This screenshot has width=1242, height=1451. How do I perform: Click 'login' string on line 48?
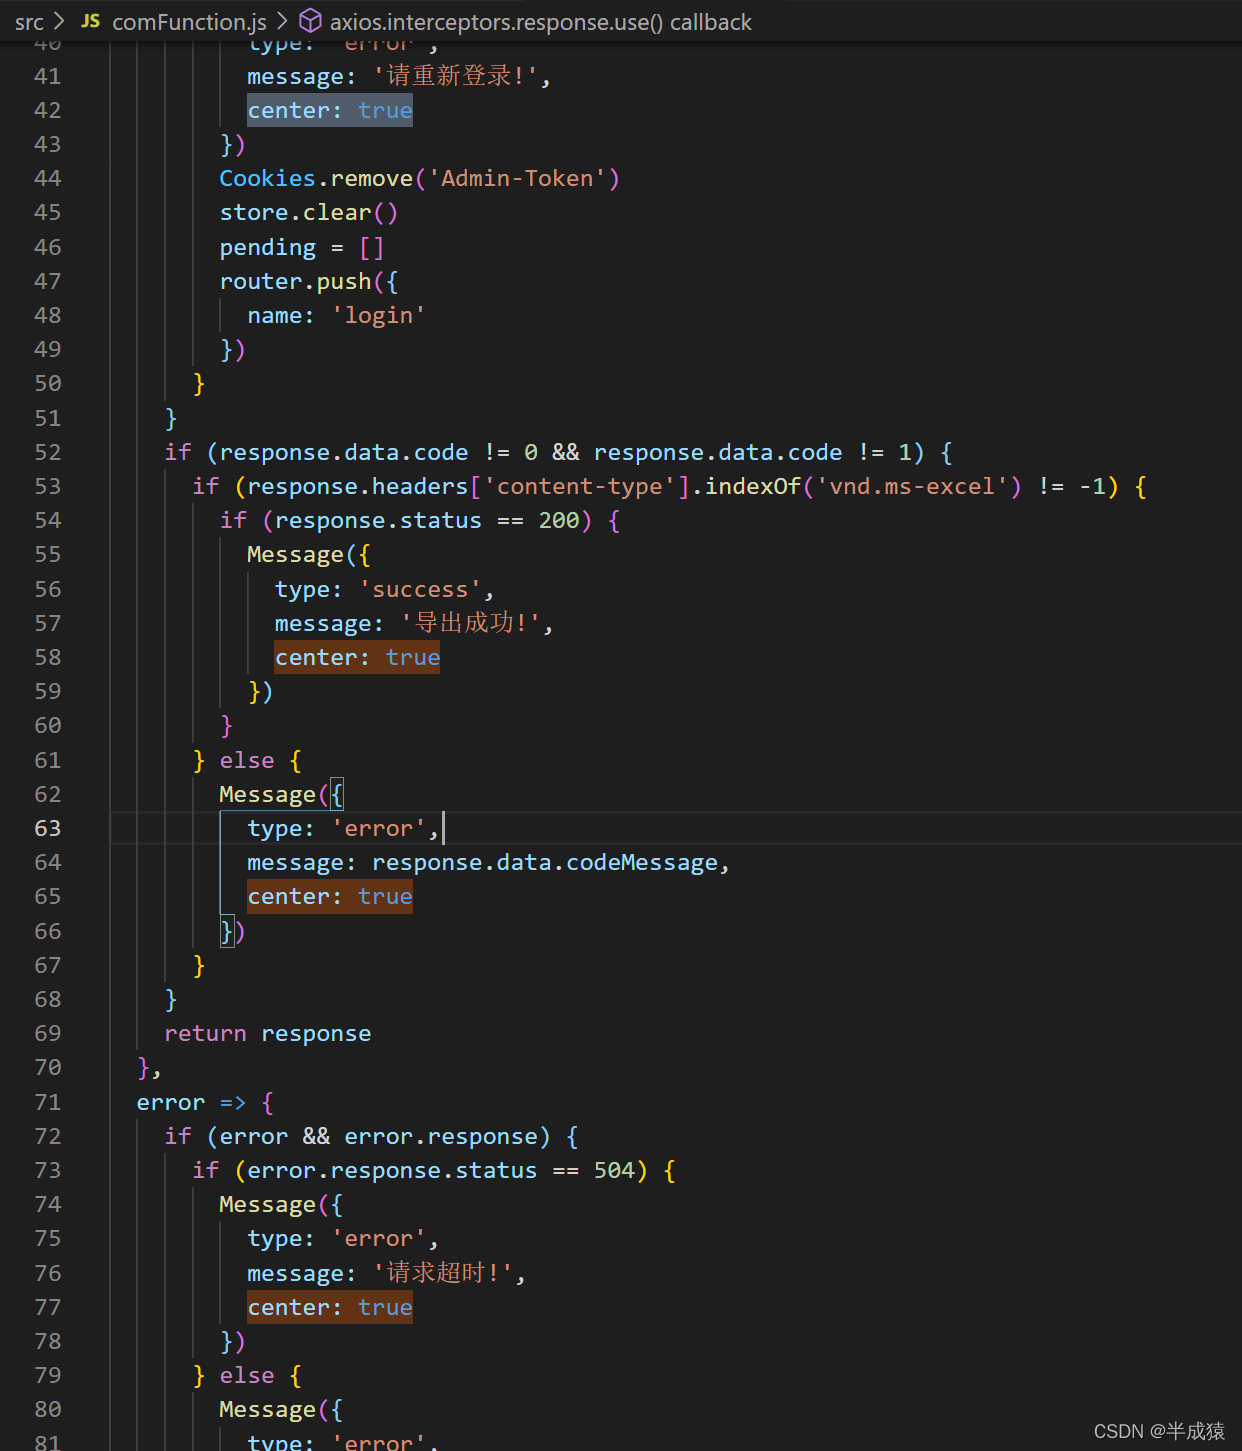[x=379, y=315]
